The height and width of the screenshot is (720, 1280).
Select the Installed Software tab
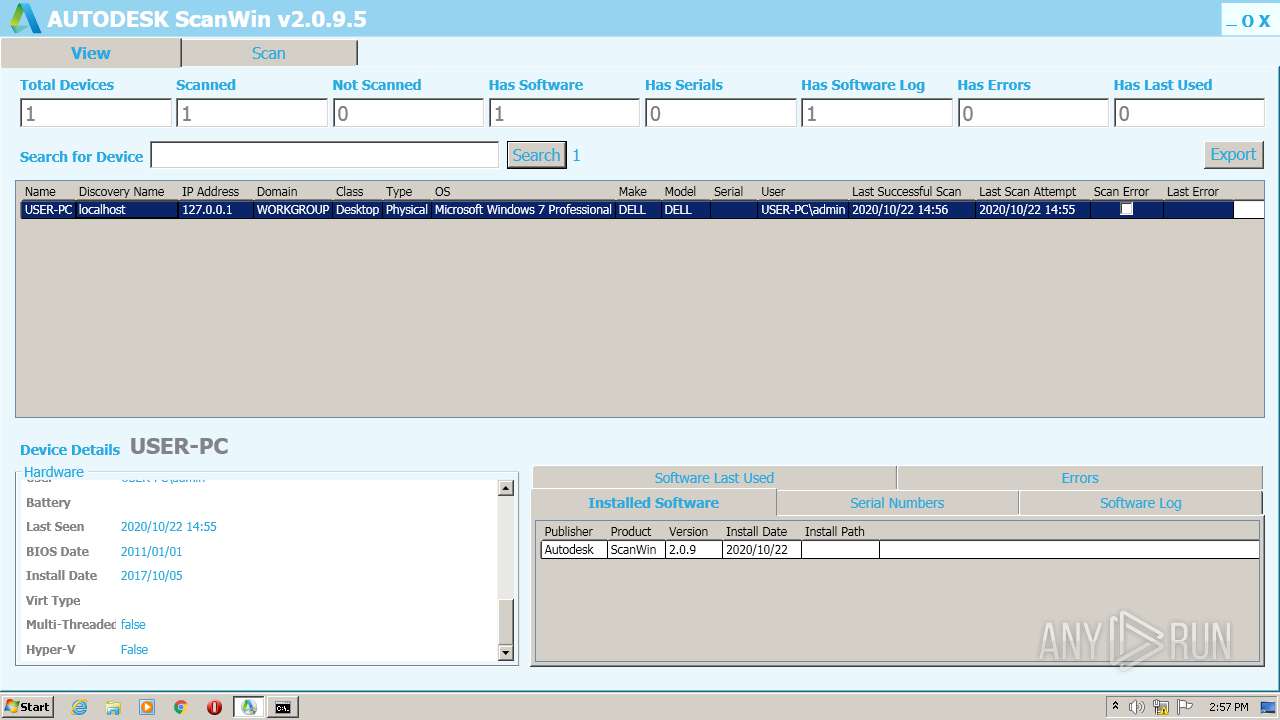tap(653, 503)
